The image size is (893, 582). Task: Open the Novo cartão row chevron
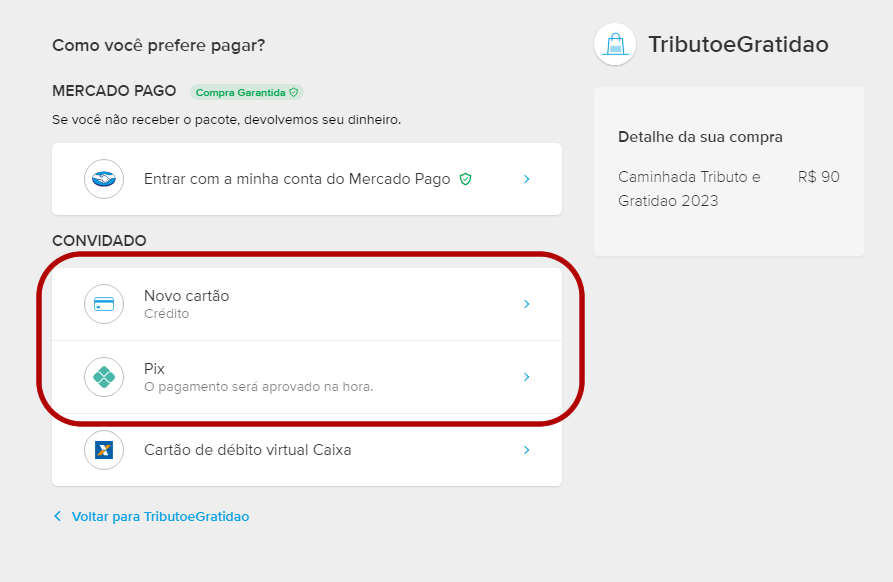[527, 304]
